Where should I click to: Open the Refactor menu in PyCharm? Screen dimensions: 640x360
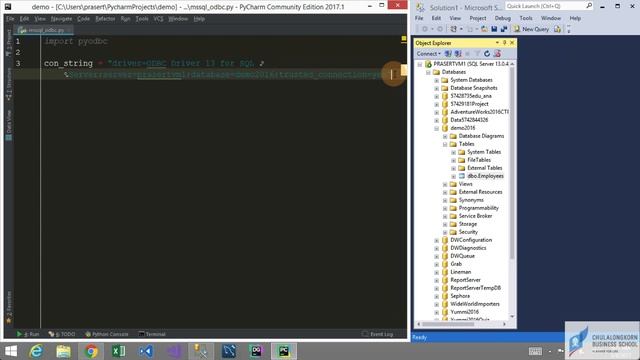point(105,19)
